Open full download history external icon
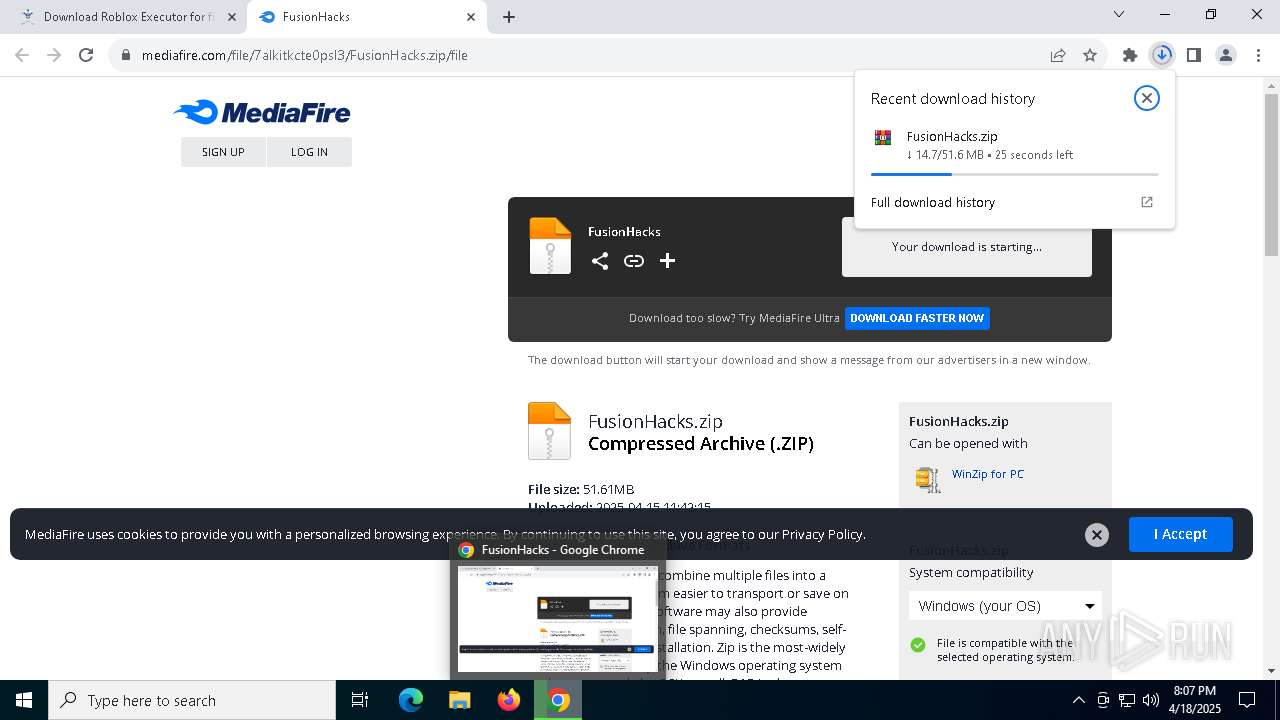This screenshot has height=720, width=1280. pos(1147,202)
